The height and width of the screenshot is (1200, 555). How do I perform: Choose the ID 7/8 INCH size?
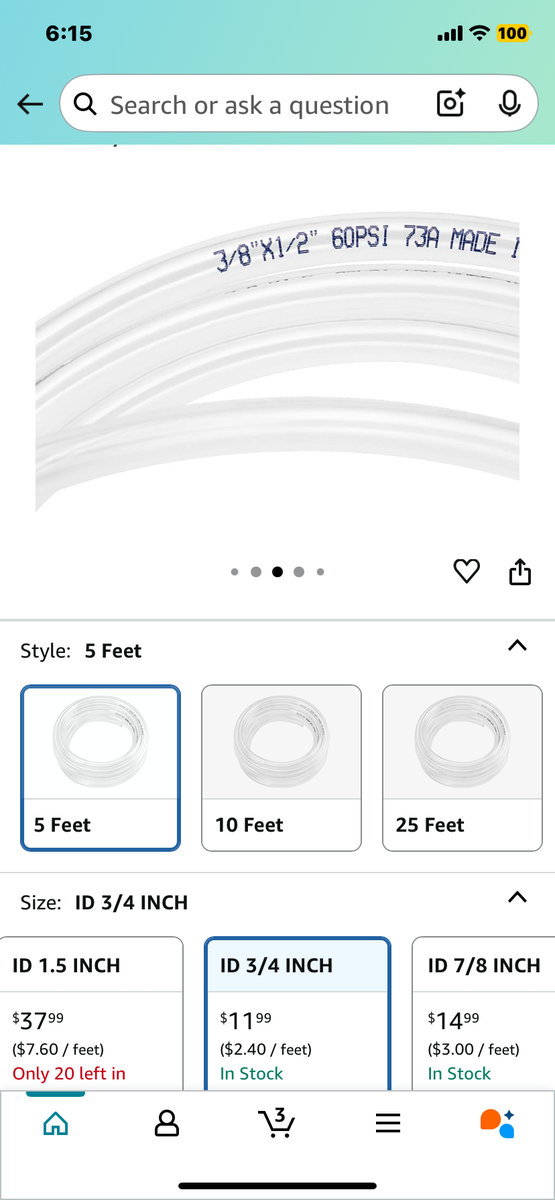pos(484,1014)
